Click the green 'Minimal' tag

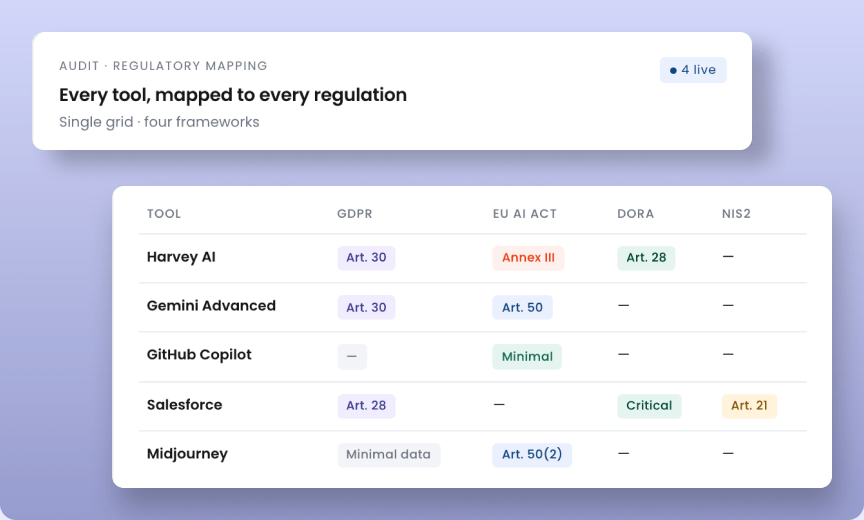point(527,356)
